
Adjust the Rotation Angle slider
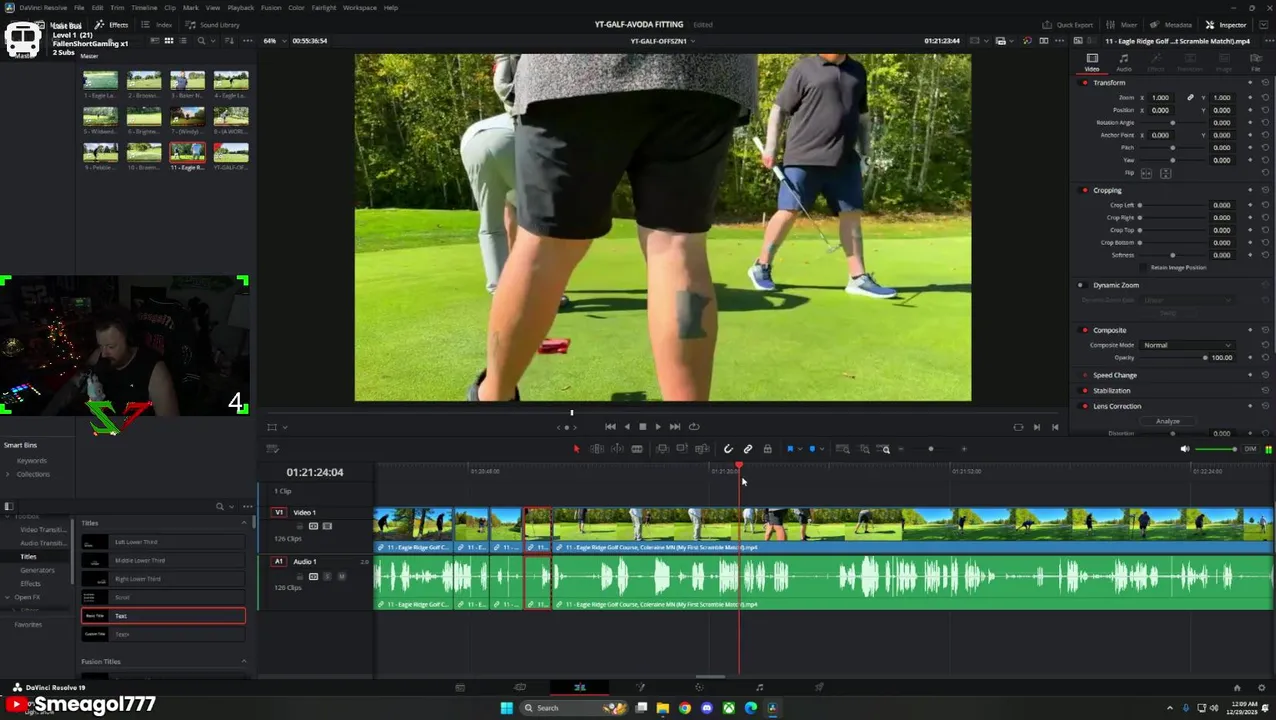click(x=1172, y=123)
